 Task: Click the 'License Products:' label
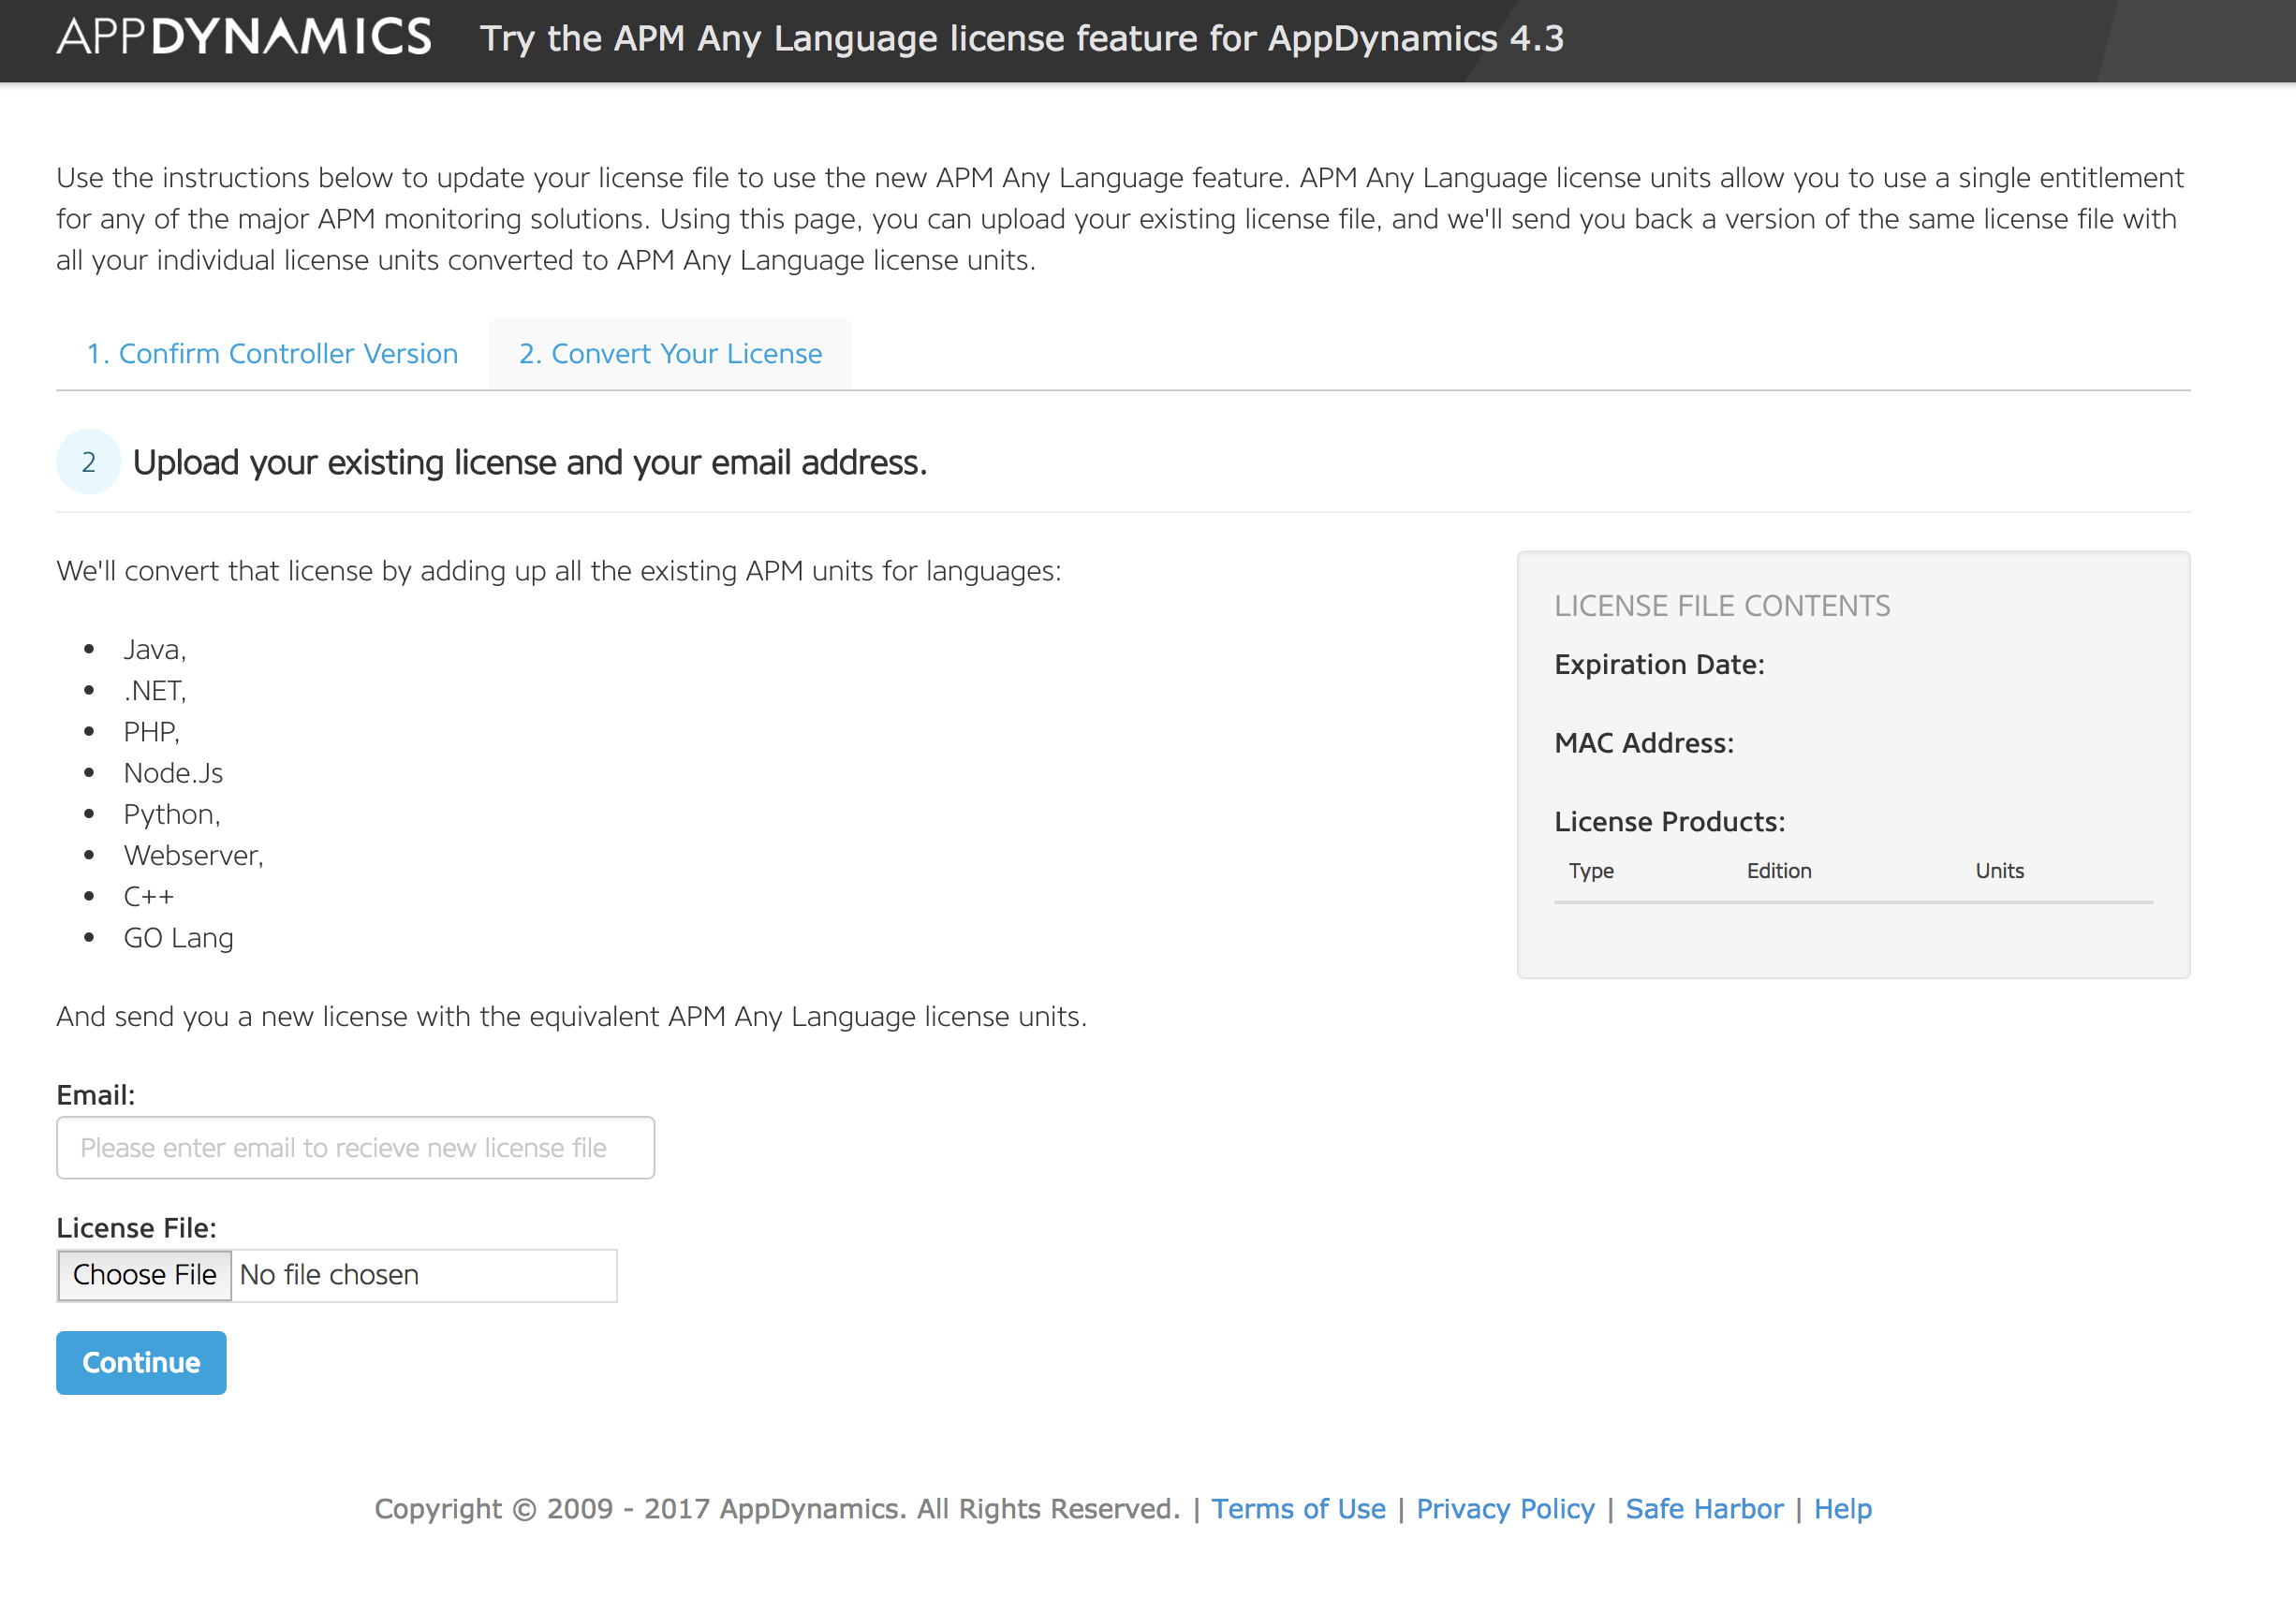pos(1669,822)
